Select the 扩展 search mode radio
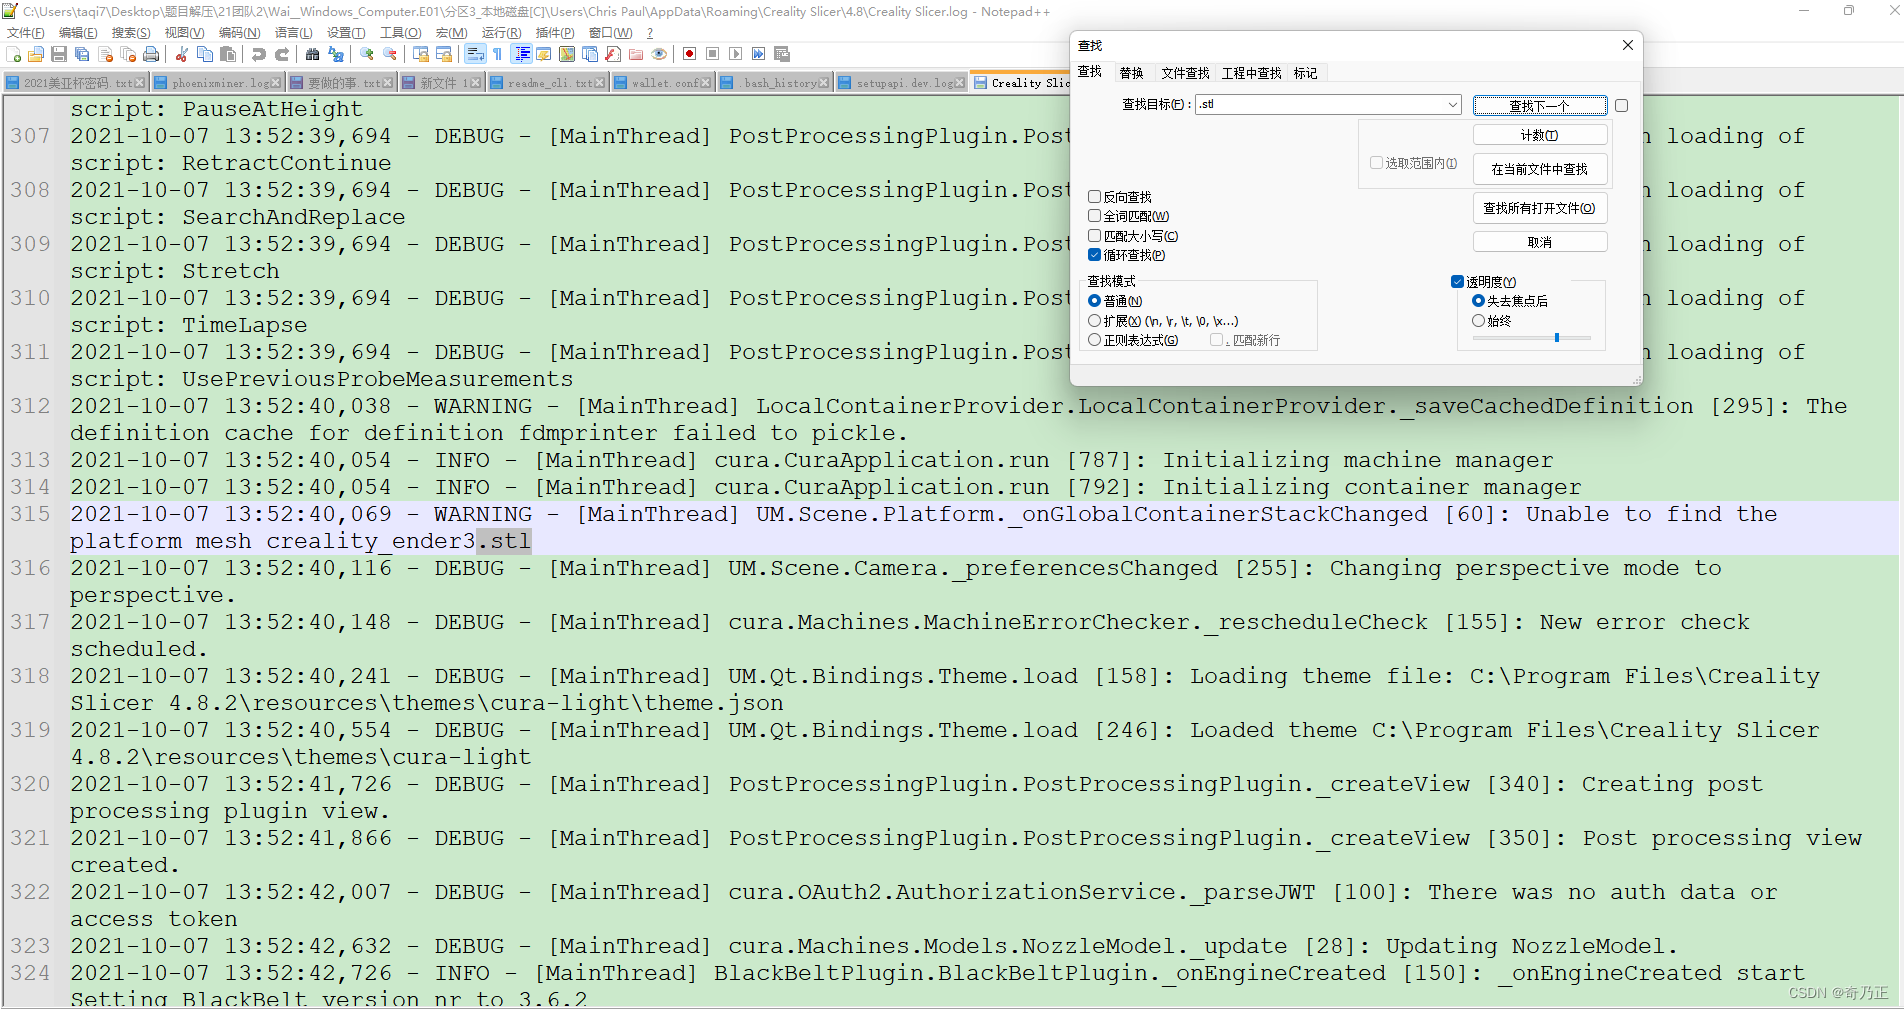The height and width of the screenshot is (1009, 1904). coord(1094,321)
